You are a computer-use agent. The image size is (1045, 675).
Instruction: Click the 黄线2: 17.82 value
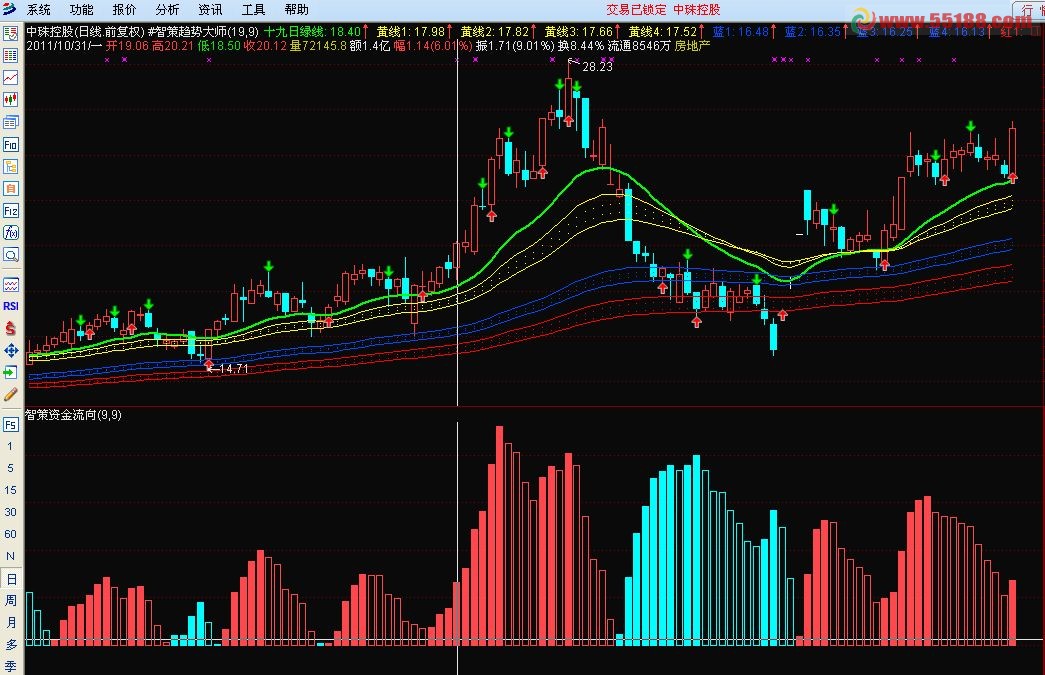point(495,31)
